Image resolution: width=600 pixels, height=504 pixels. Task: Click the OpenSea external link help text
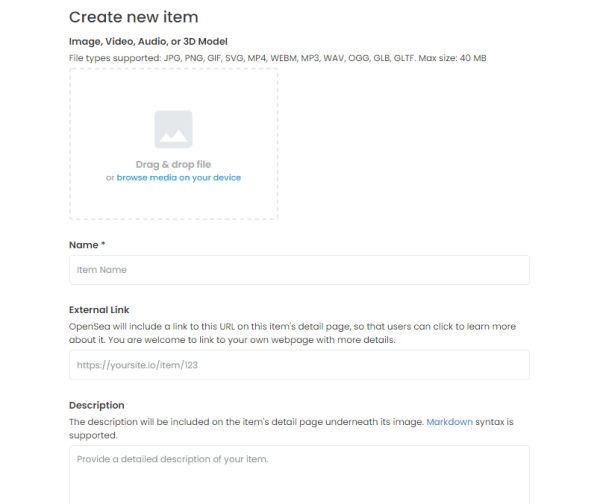tap(292, 333)
